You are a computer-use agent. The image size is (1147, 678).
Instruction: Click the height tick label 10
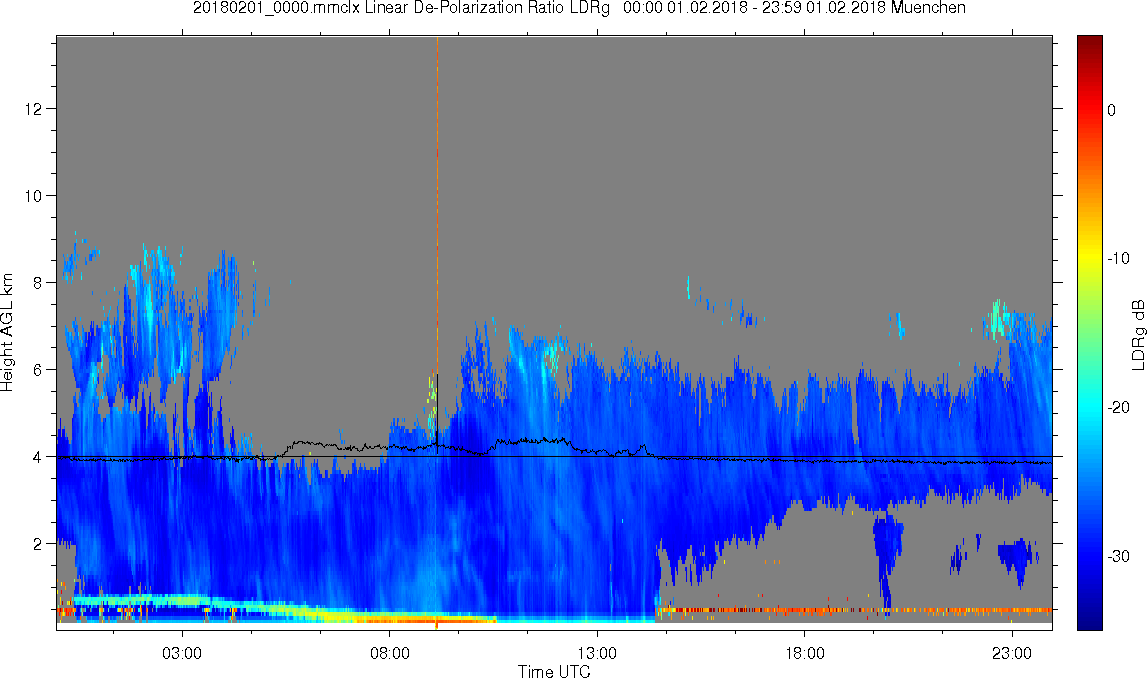point(33,196)
